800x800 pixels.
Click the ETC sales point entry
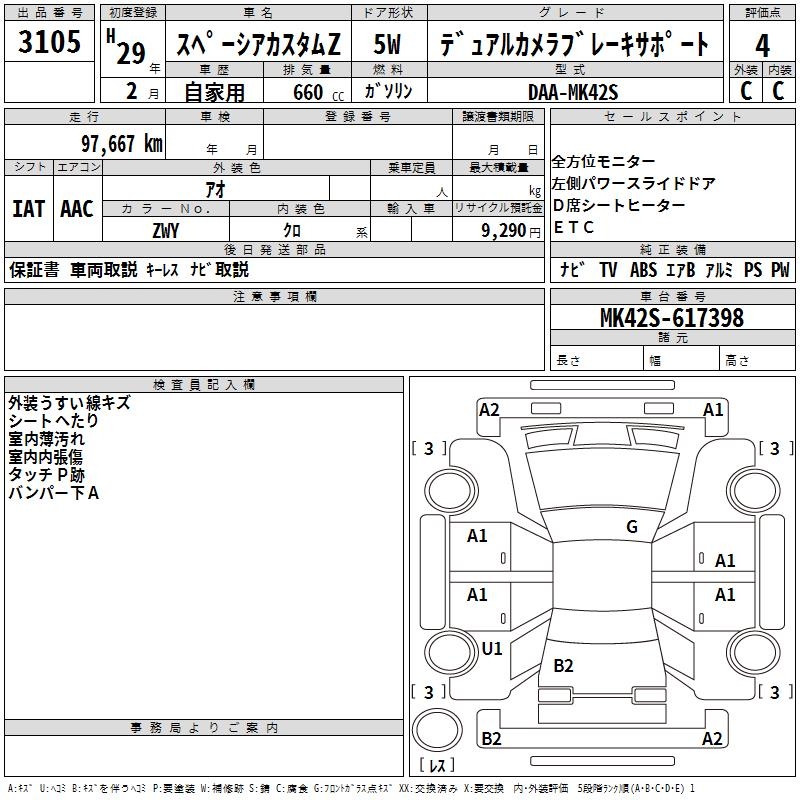point(574,227)
